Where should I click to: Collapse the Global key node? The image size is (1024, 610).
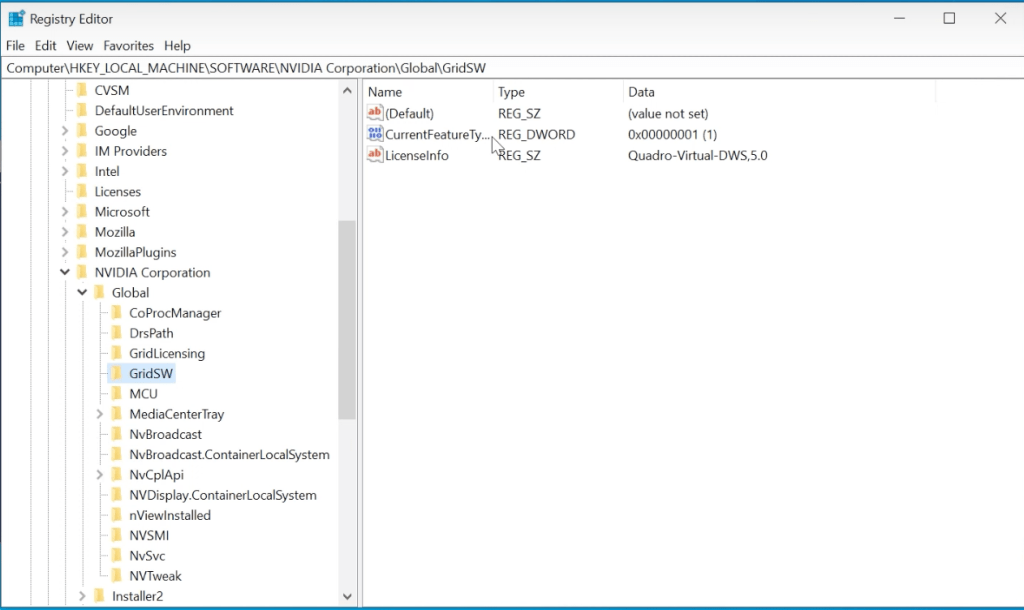click(x=82, y=293)
